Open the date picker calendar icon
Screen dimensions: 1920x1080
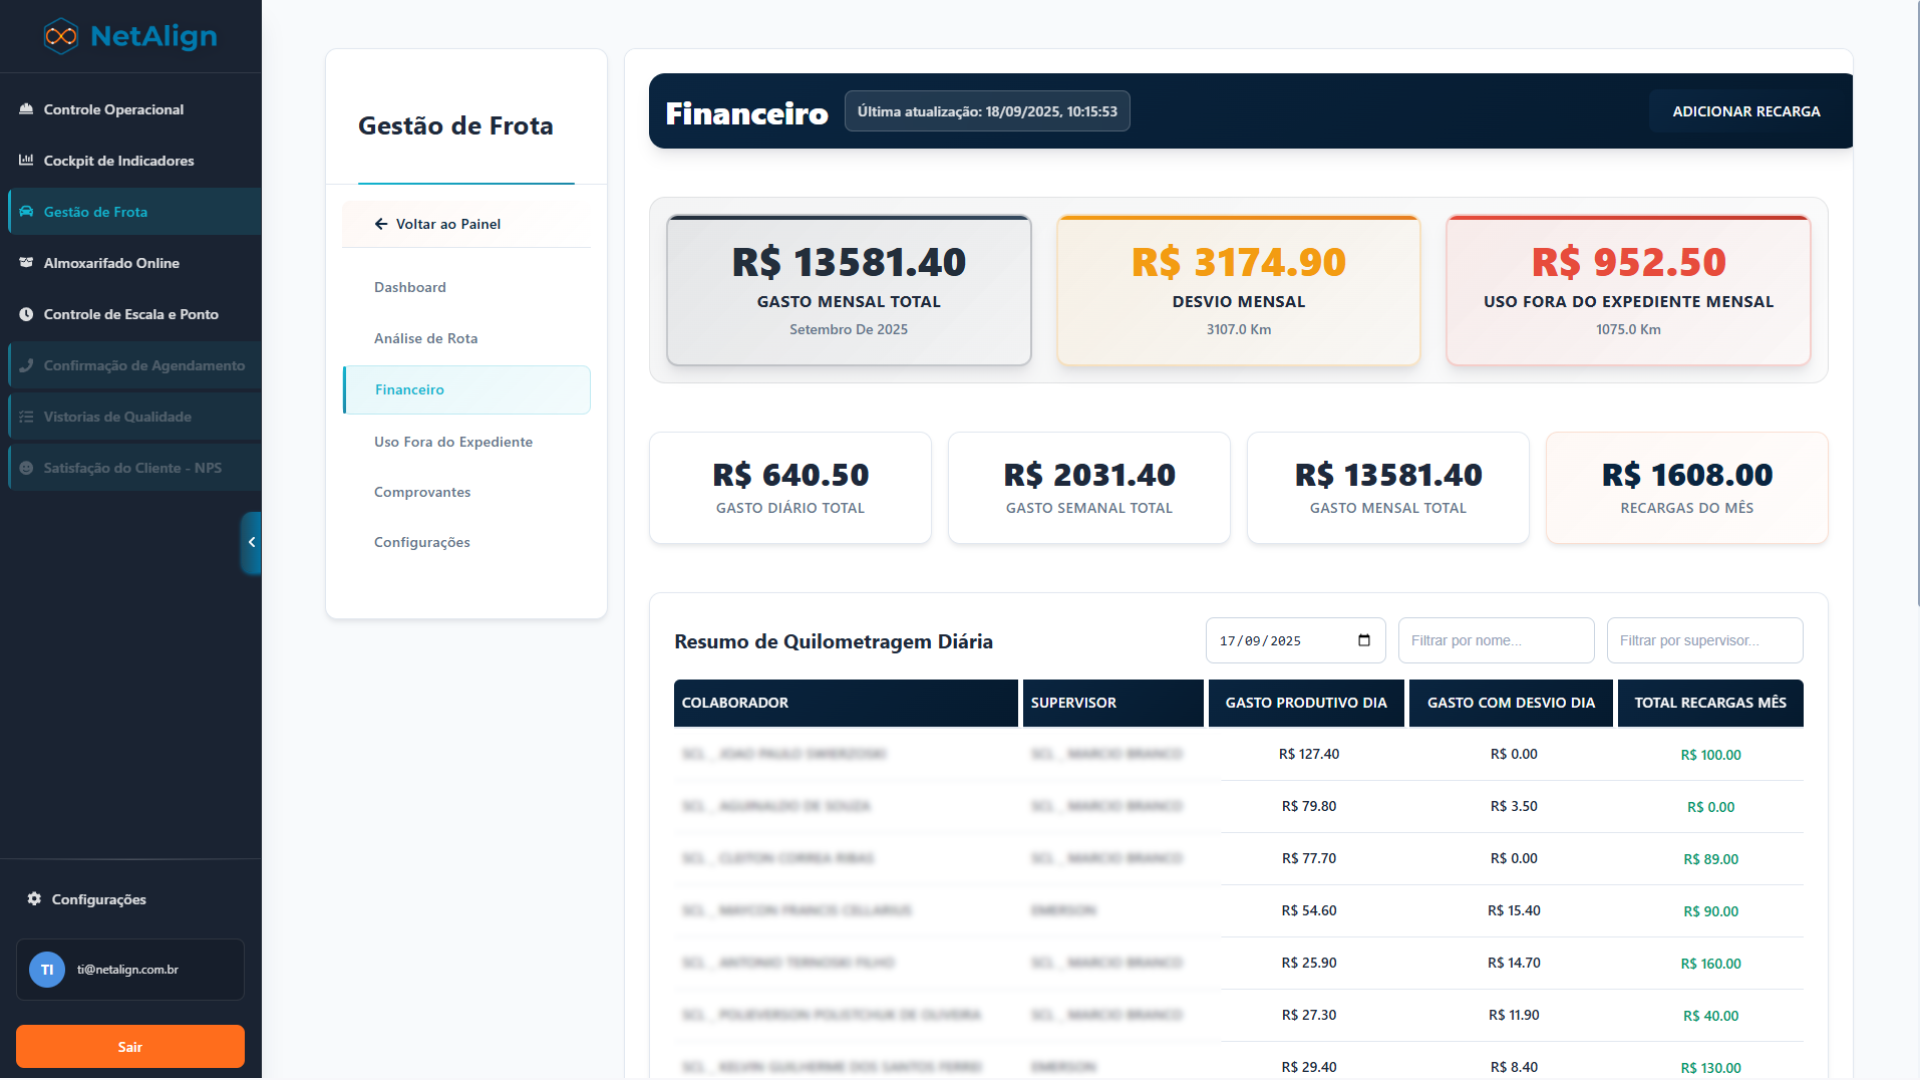tap(1364, 641)
